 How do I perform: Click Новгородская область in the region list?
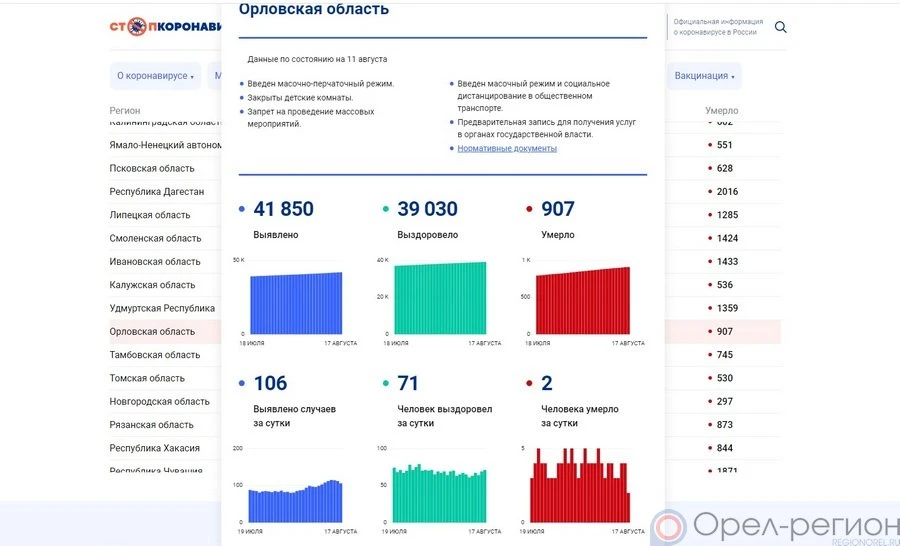[159, 402]
